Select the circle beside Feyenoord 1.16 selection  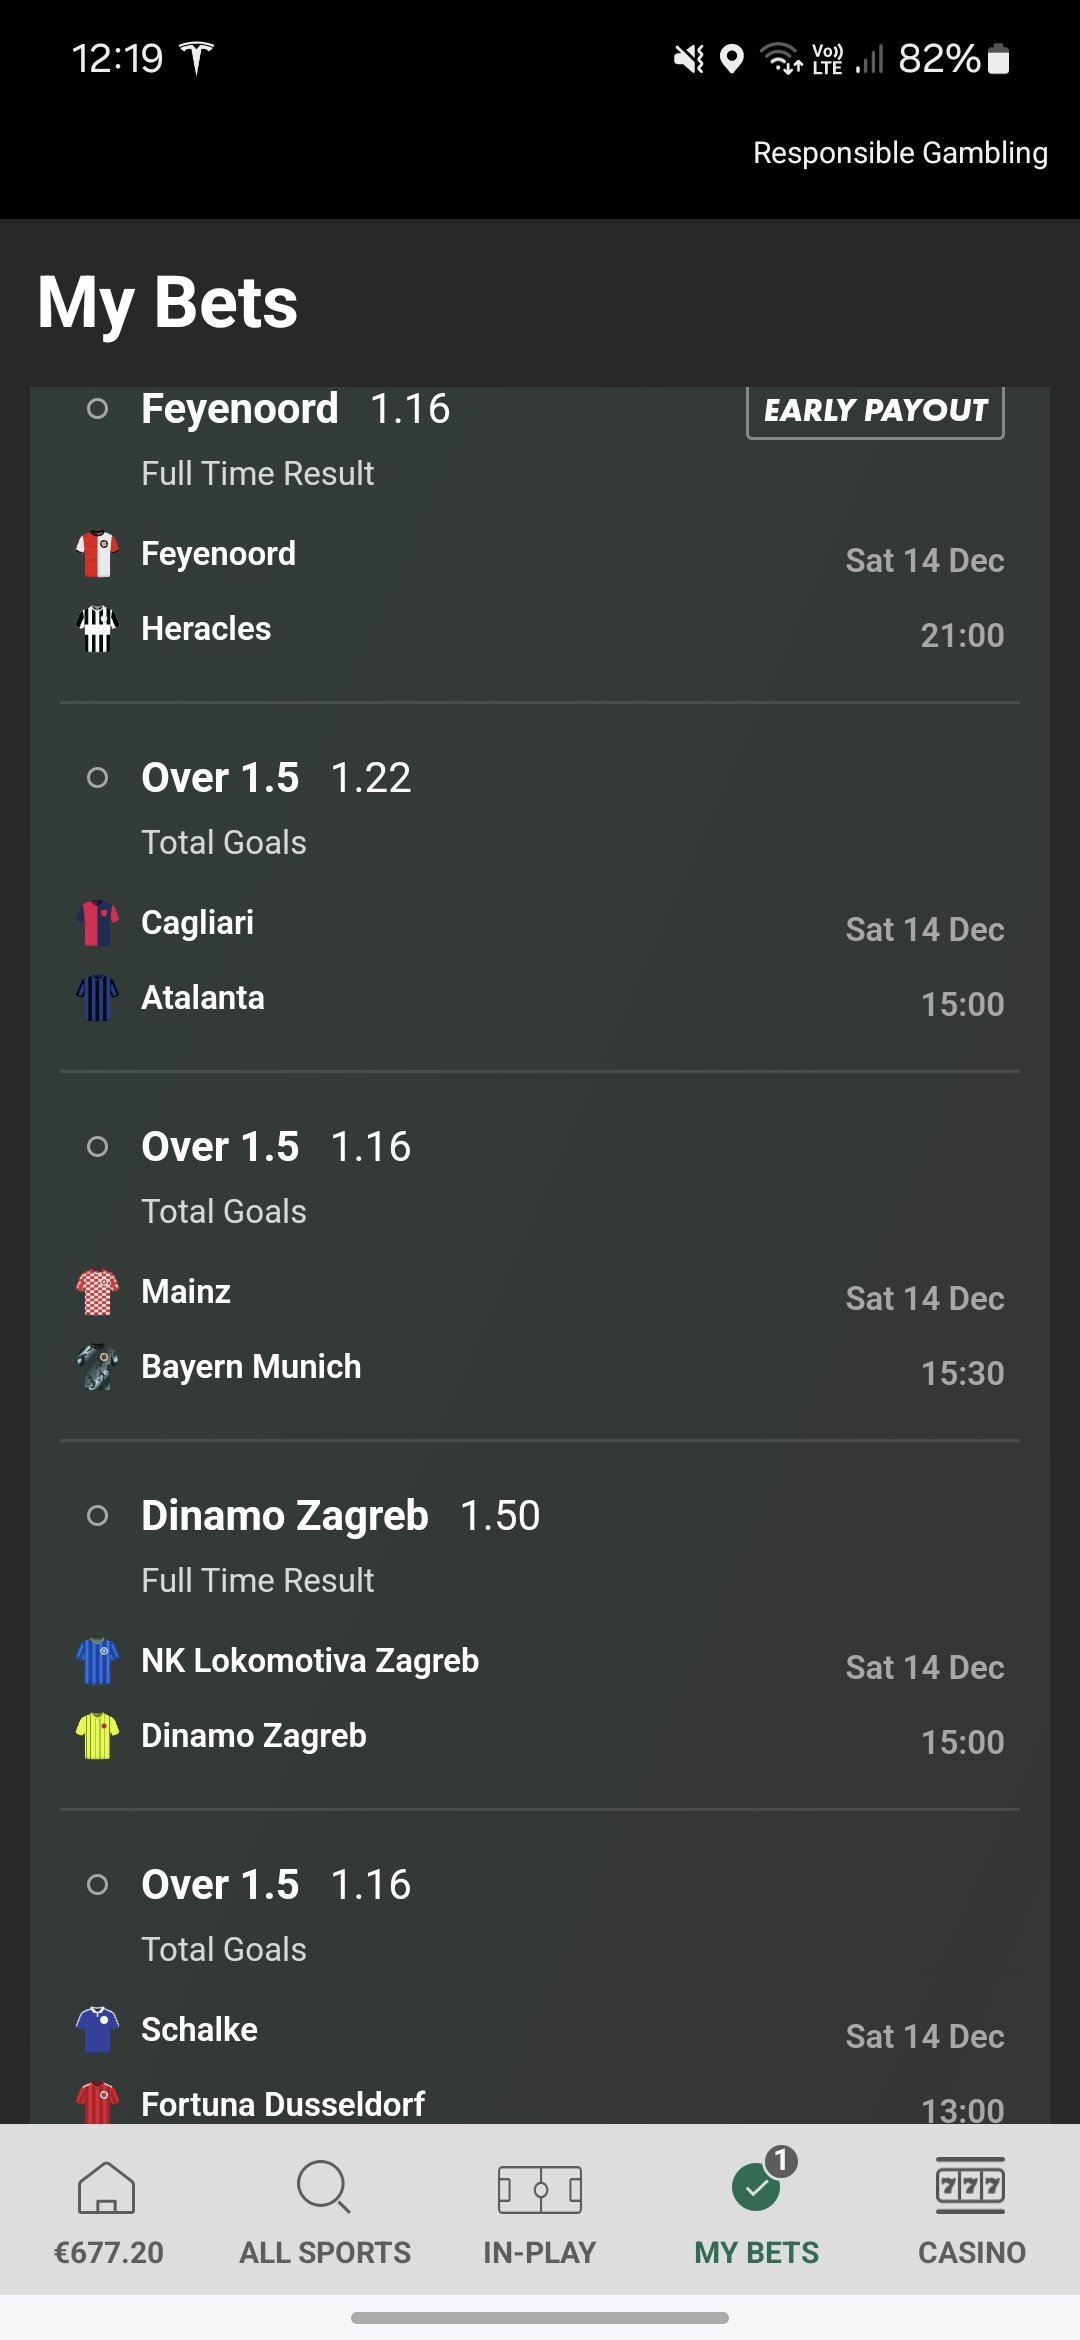[97, 409]
